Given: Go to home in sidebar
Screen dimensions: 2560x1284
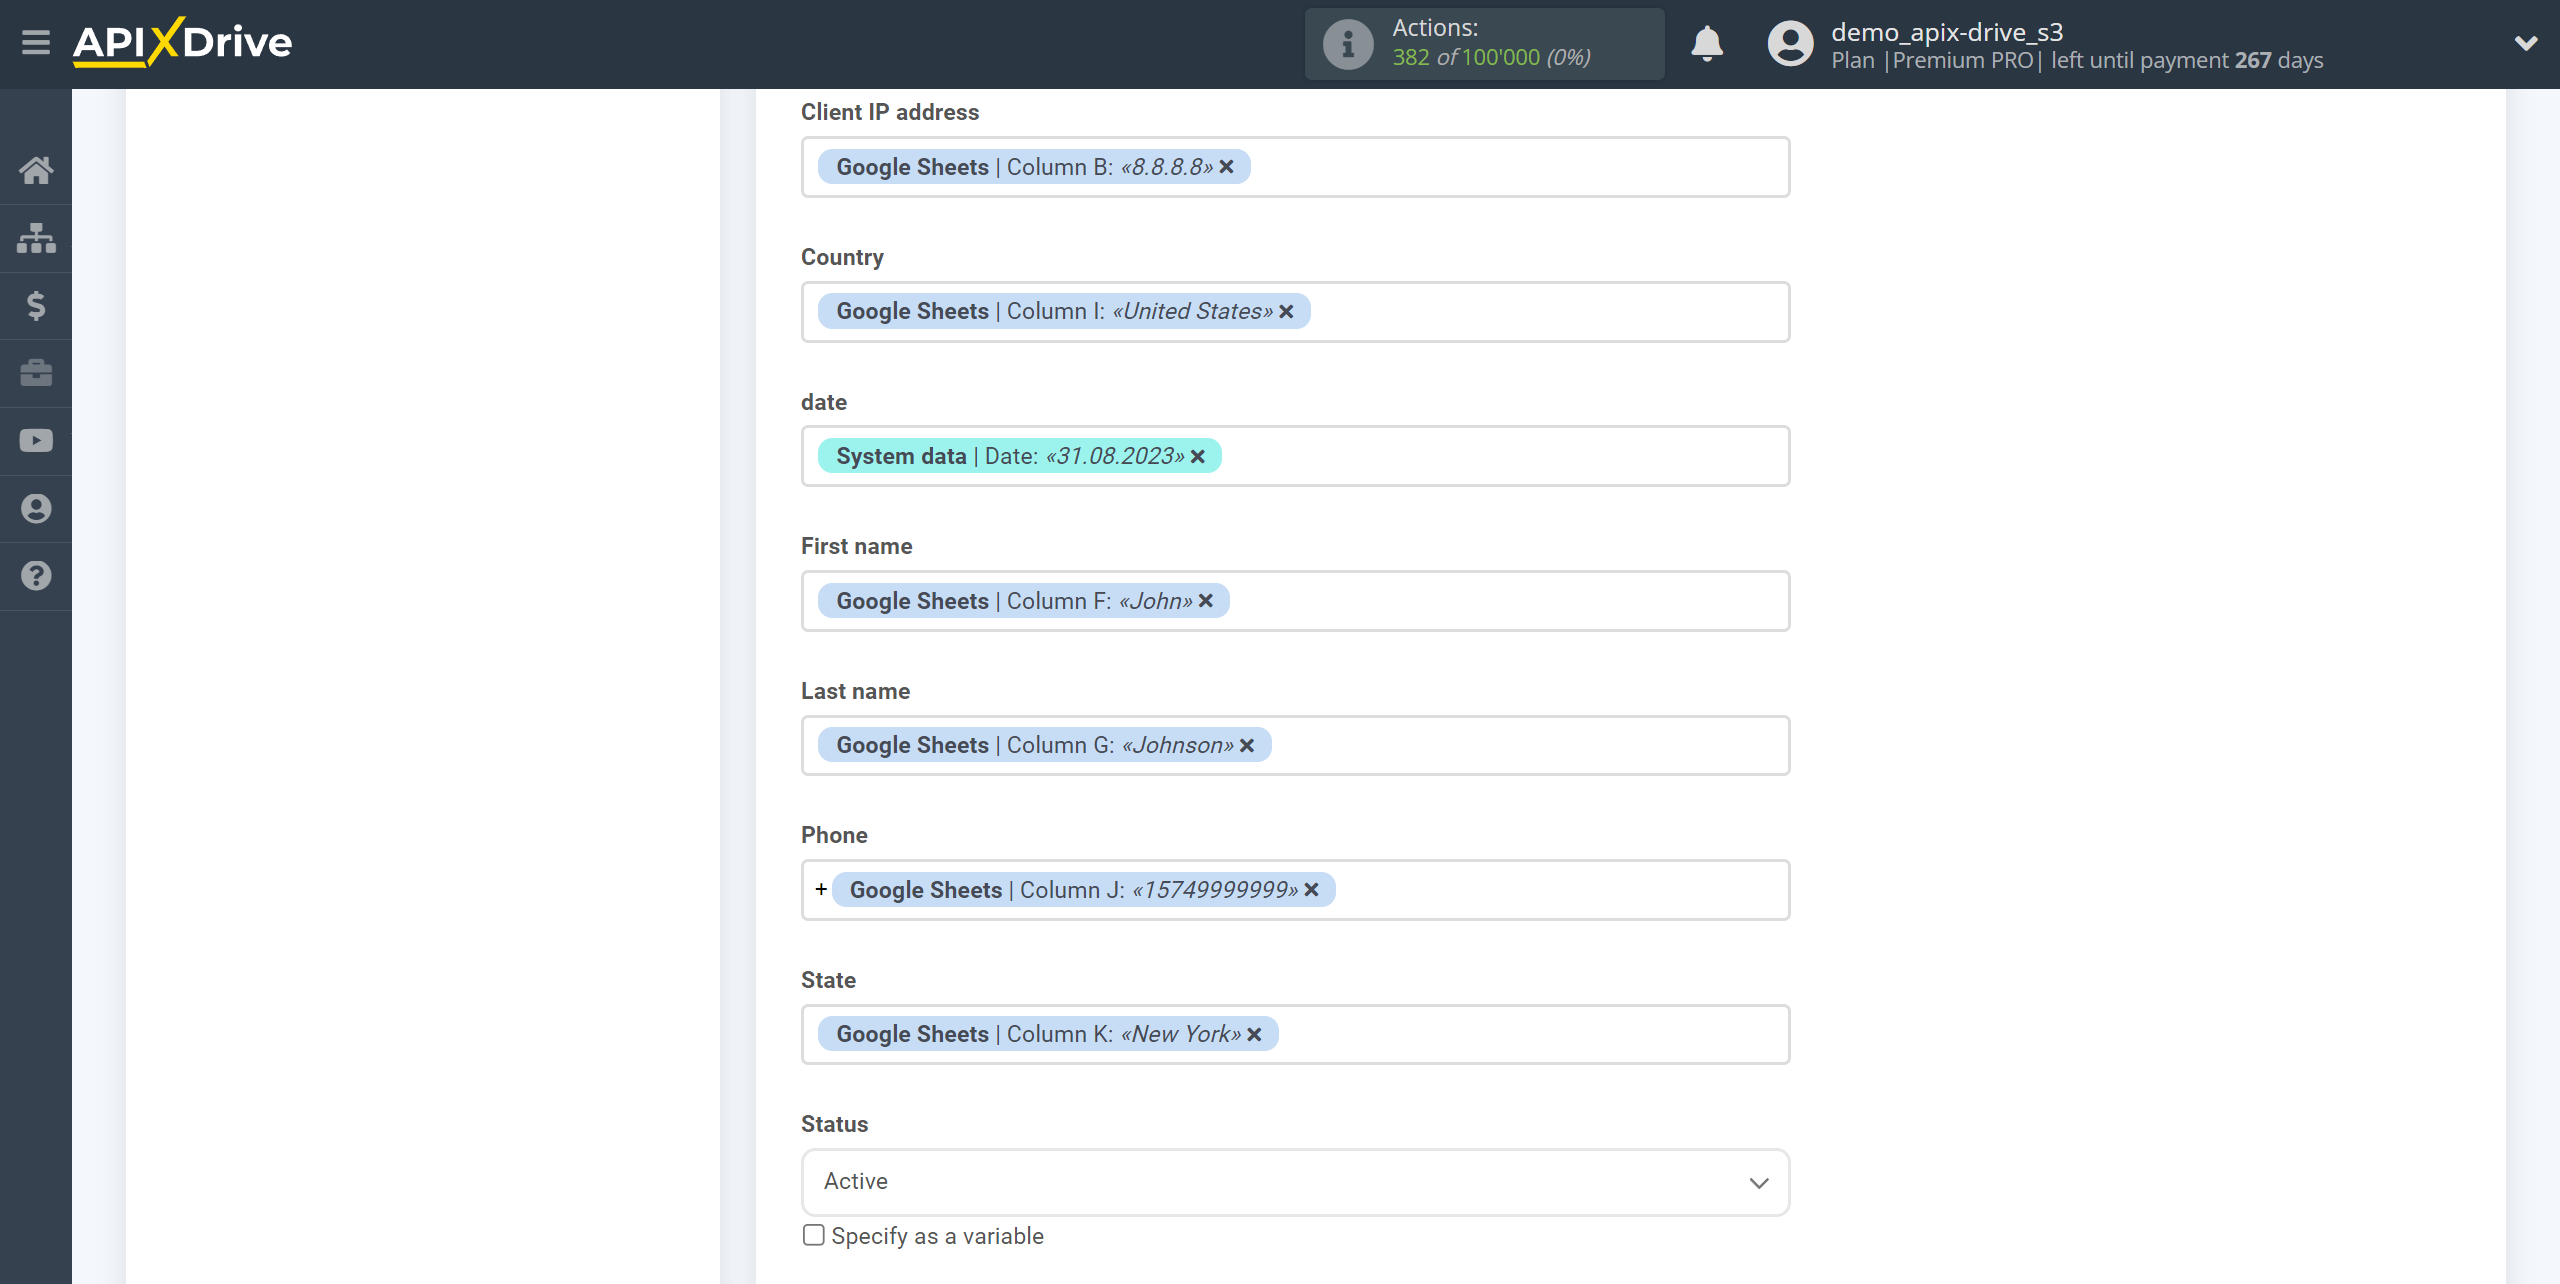Looking at the screenshot, I should click(36, 170).
